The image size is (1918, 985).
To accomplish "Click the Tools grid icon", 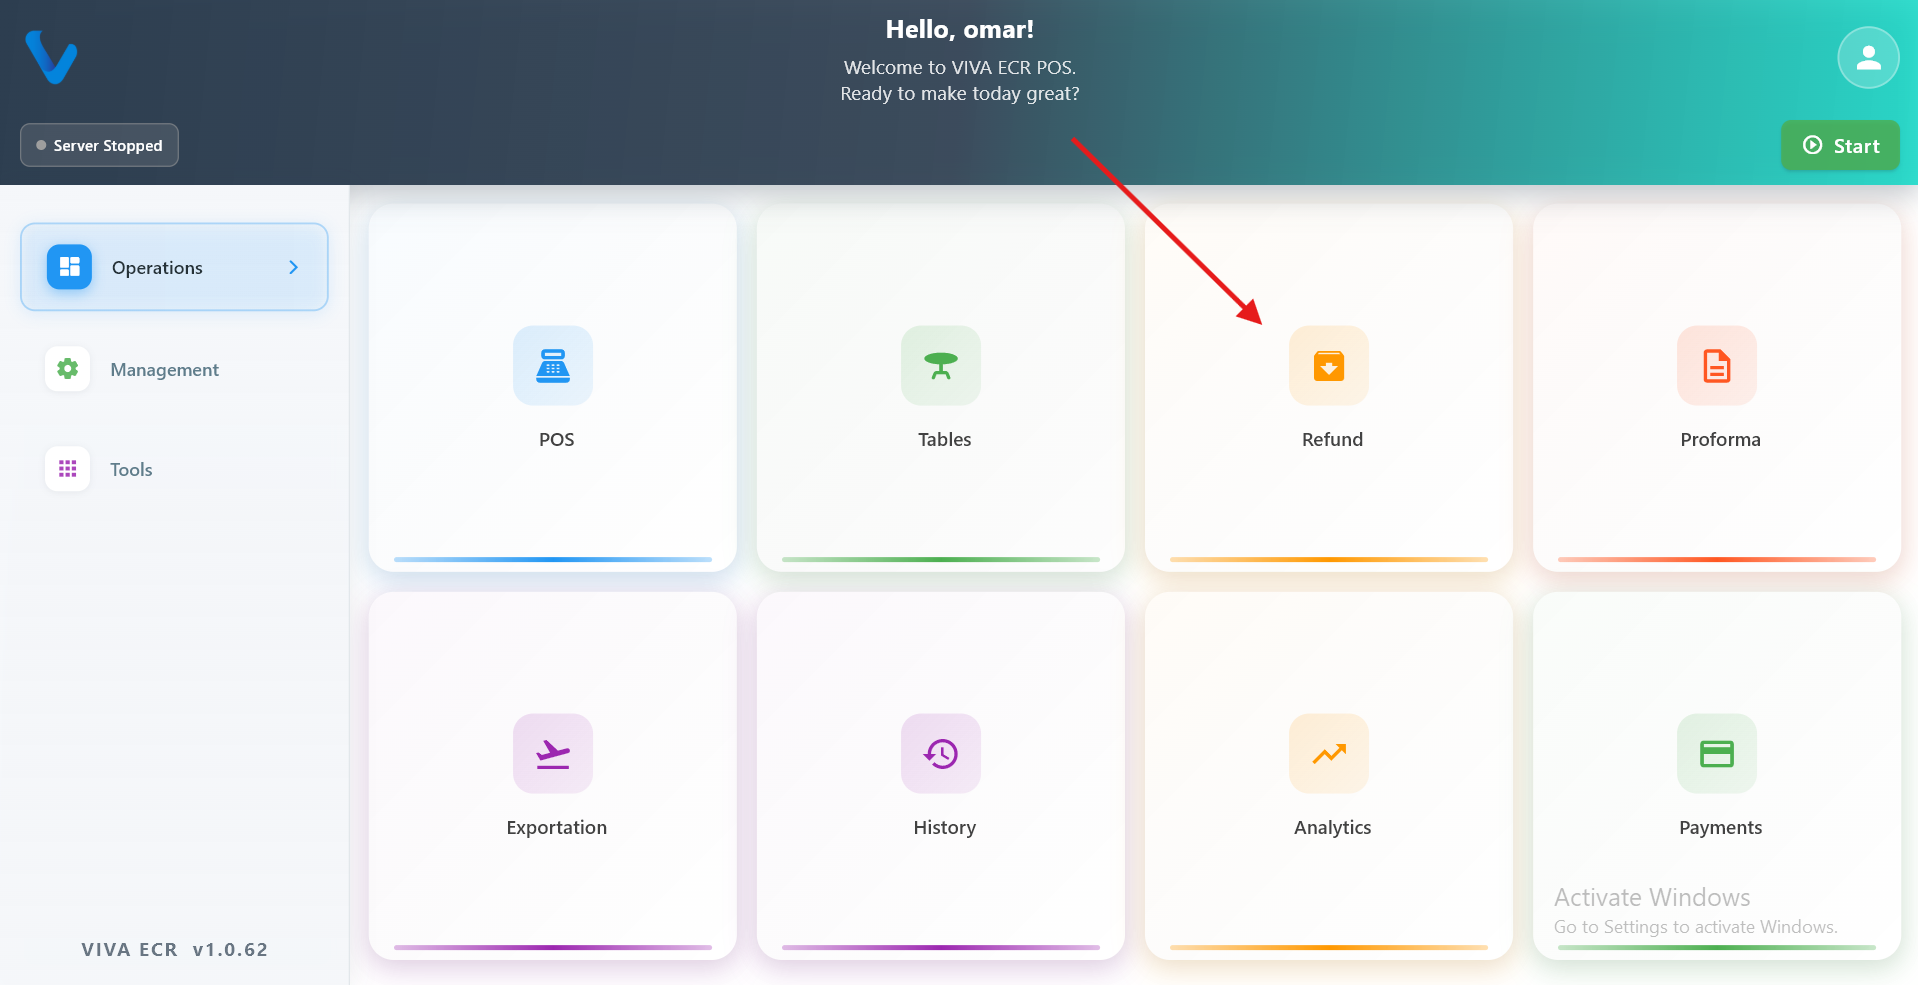I will (68, 469).
